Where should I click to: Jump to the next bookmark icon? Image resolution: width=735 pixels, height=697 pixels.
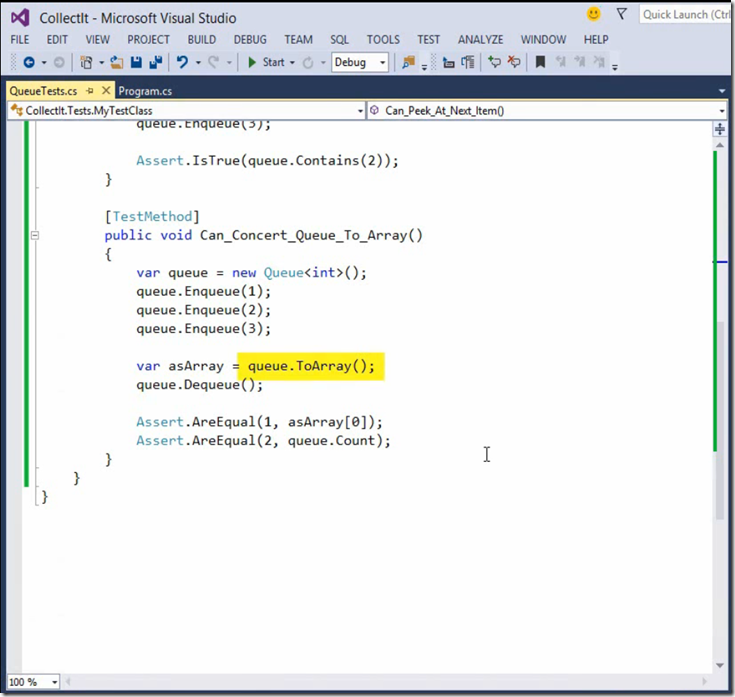pyautogui.click(x=580, y=62)
